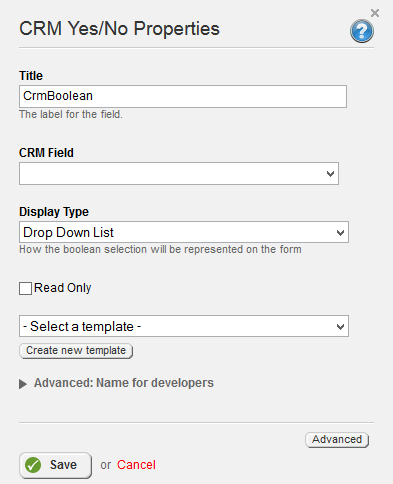Save the field properties

point(55,465)
